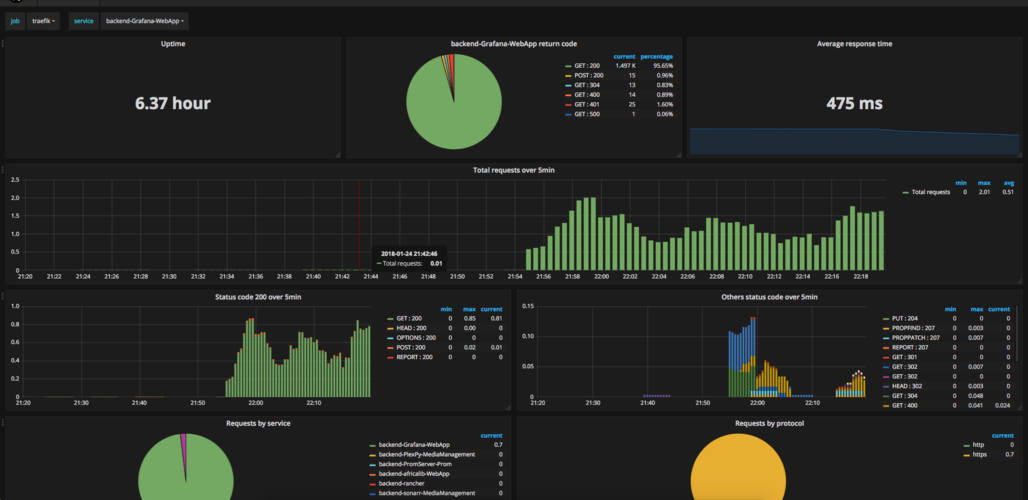Open the backend-Grafana-WebApp service dropdown
This screenshot has height=500, width=1028.
click(145, 21)
